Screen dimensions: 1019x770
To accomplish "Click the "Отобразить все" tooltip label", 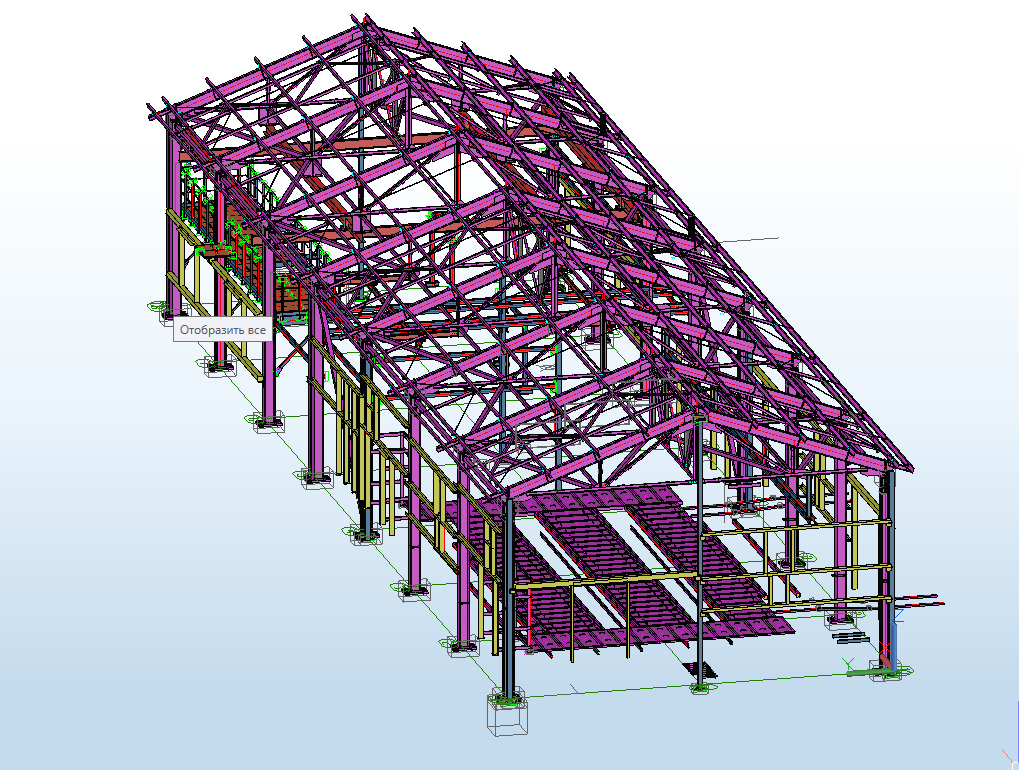I will click(223, 330).
